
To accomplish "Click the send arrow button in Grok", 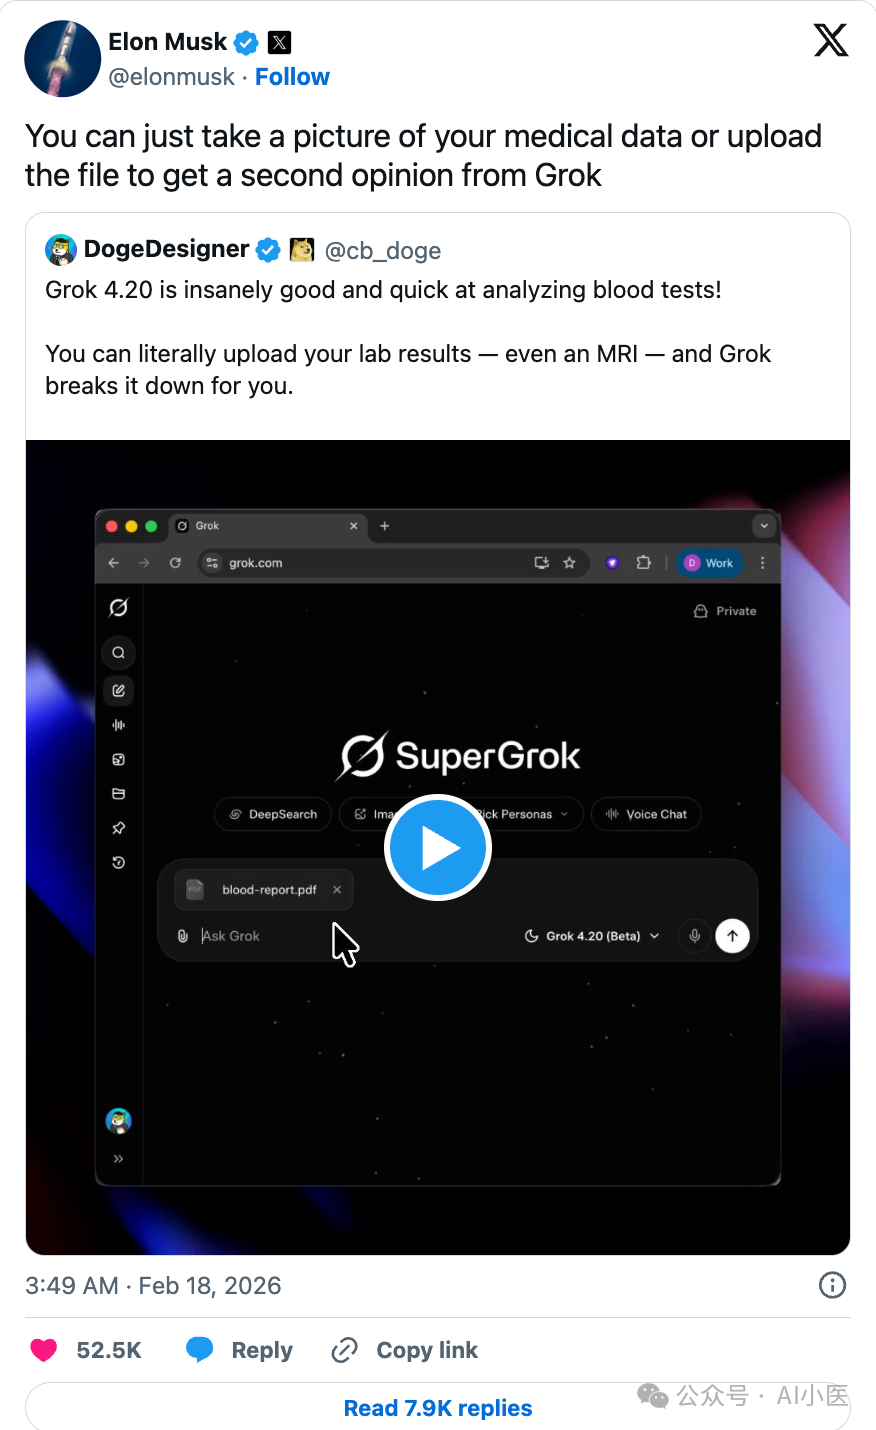I will click(732, 936).
